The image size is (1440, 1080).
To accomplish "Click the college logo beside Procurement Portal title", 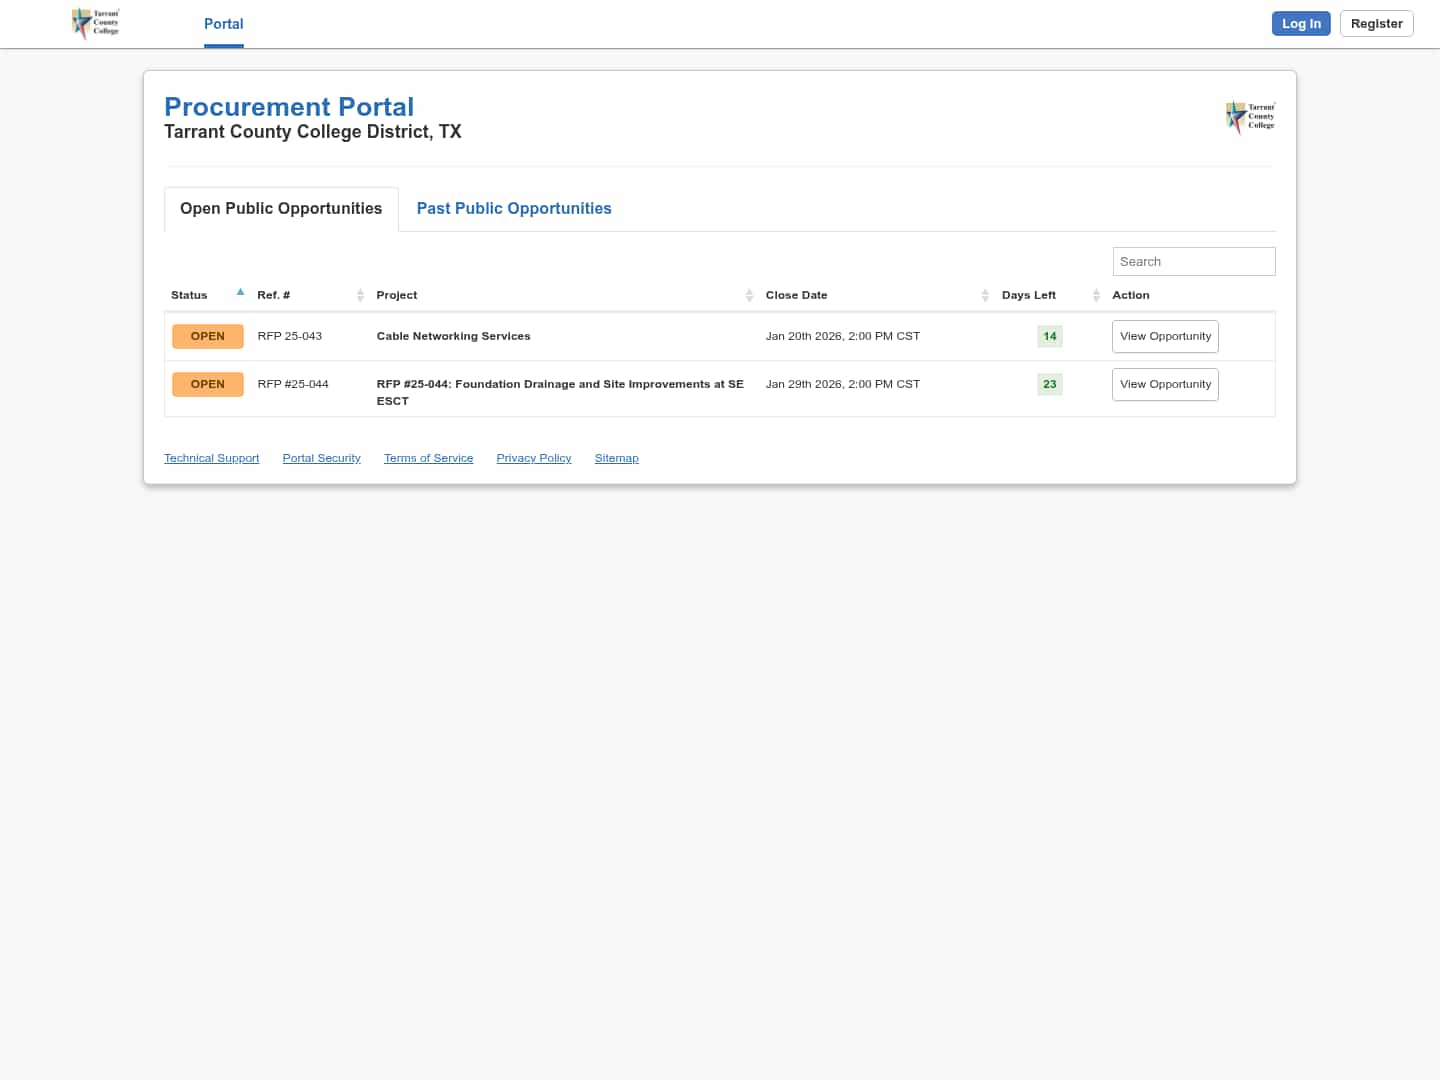I will point(1250,117).
